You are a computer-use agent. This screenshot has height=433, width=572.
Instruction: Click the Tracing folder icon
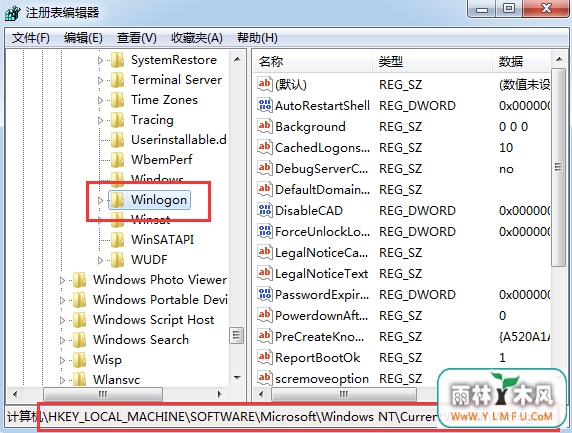(x=117, y=120)
